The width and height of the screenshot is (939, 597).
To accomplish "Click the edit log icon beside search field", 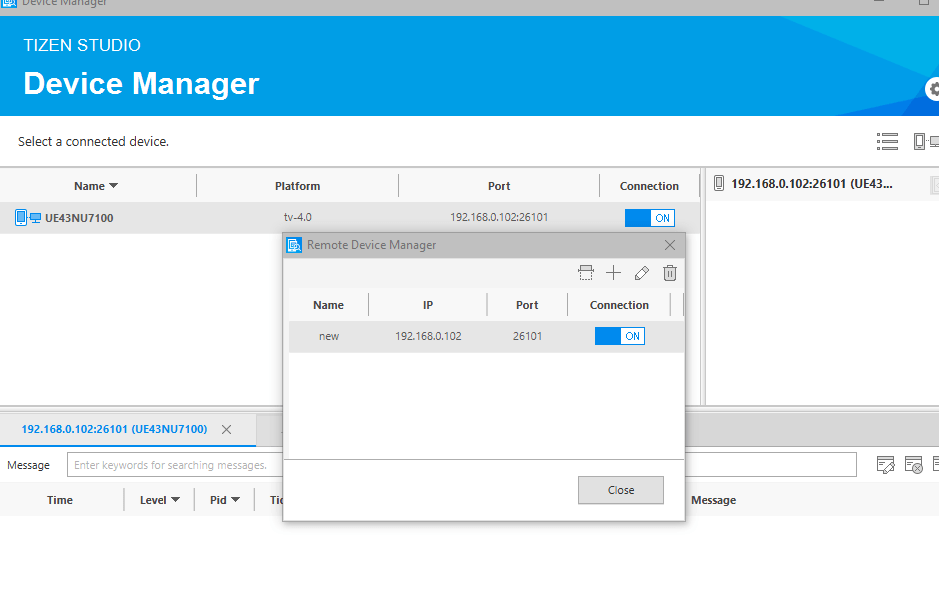I will [885, 464].
